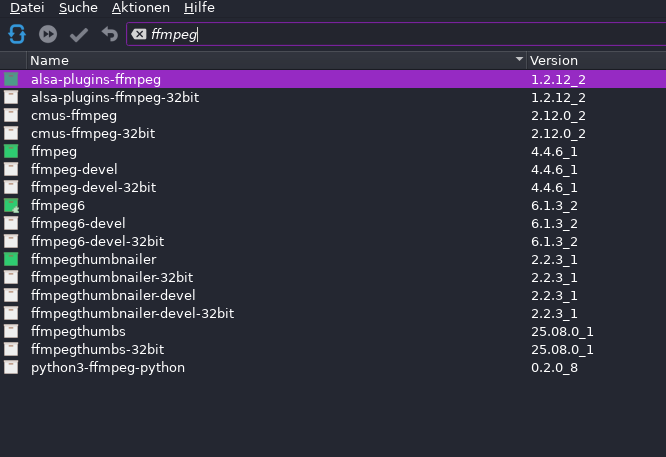Open the Datei menu
666x457 pixels.
click(x=26, y=8)
